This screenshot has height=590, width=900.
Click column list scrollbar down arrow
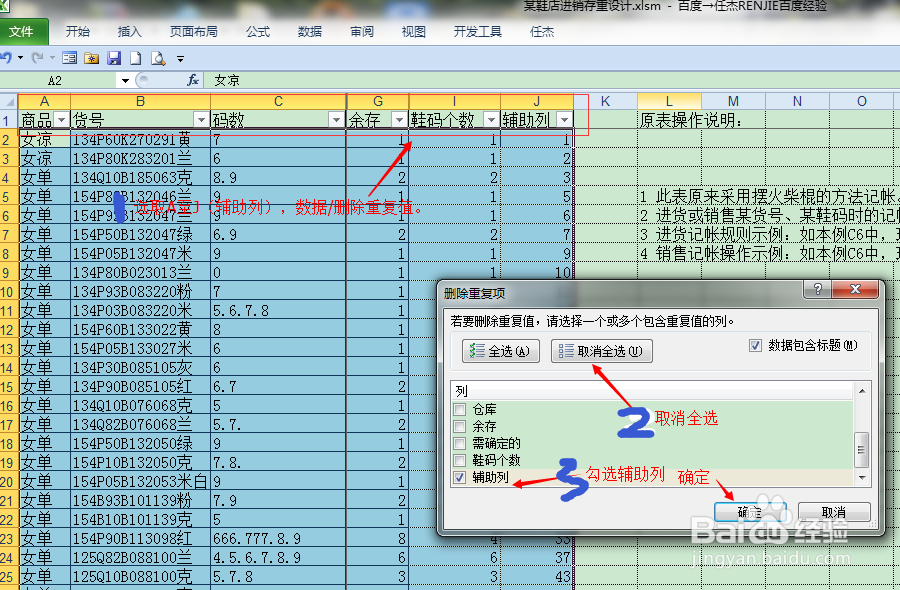862,478
